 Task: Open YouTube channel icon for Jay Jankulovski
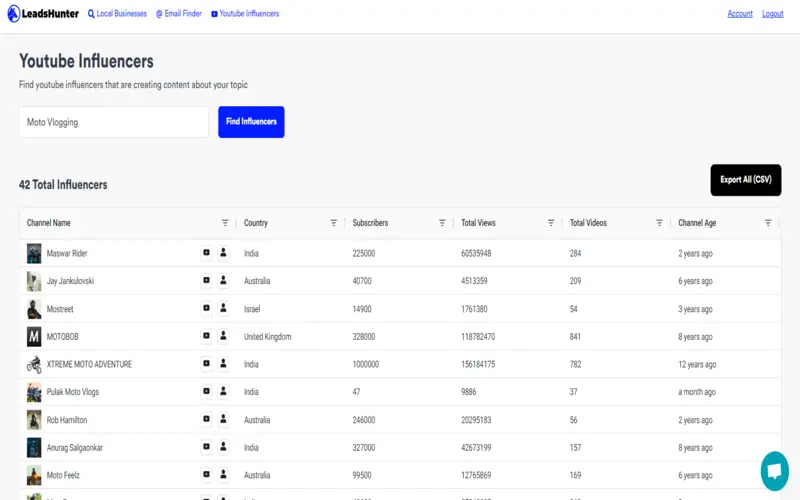[x=206, y=280]
